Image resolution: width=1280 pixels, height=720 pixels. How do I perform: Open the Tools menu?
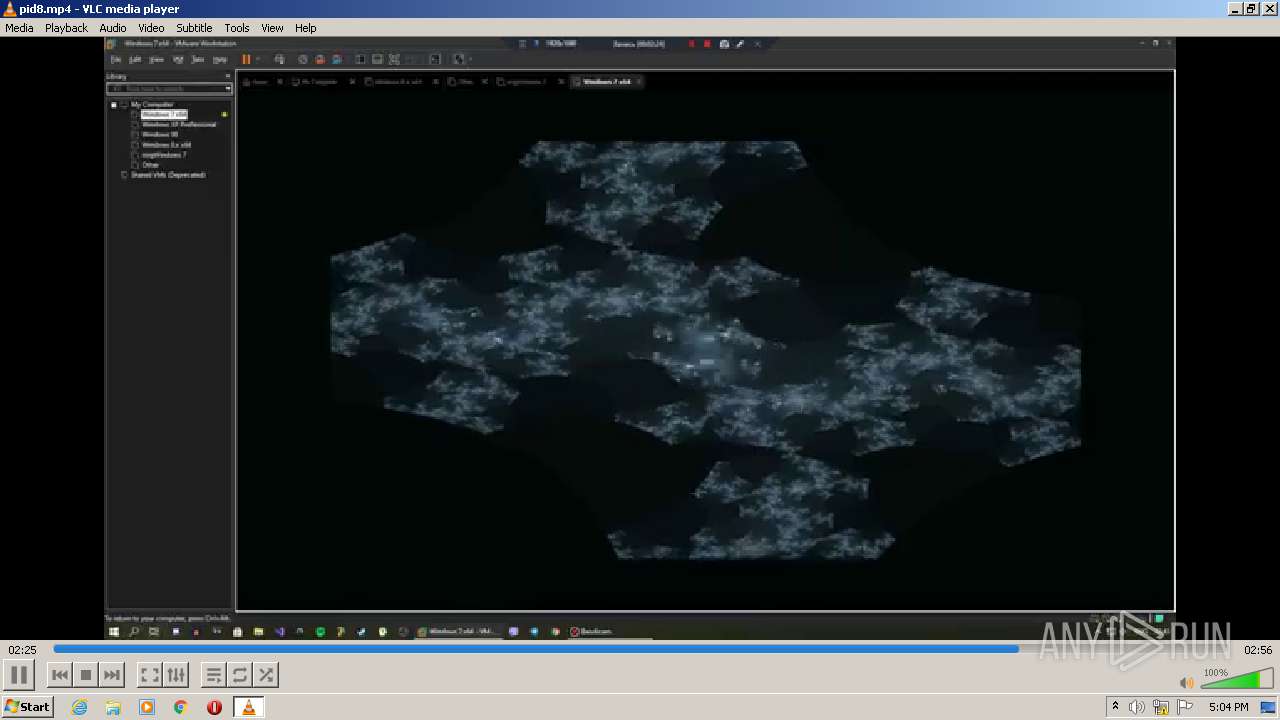pos(237,28)
